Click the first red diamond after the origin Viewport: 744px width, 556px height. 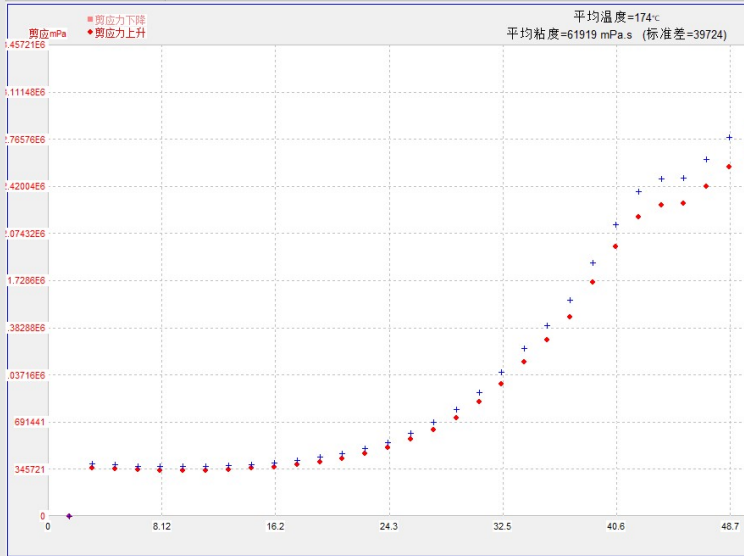pos(92,468)
